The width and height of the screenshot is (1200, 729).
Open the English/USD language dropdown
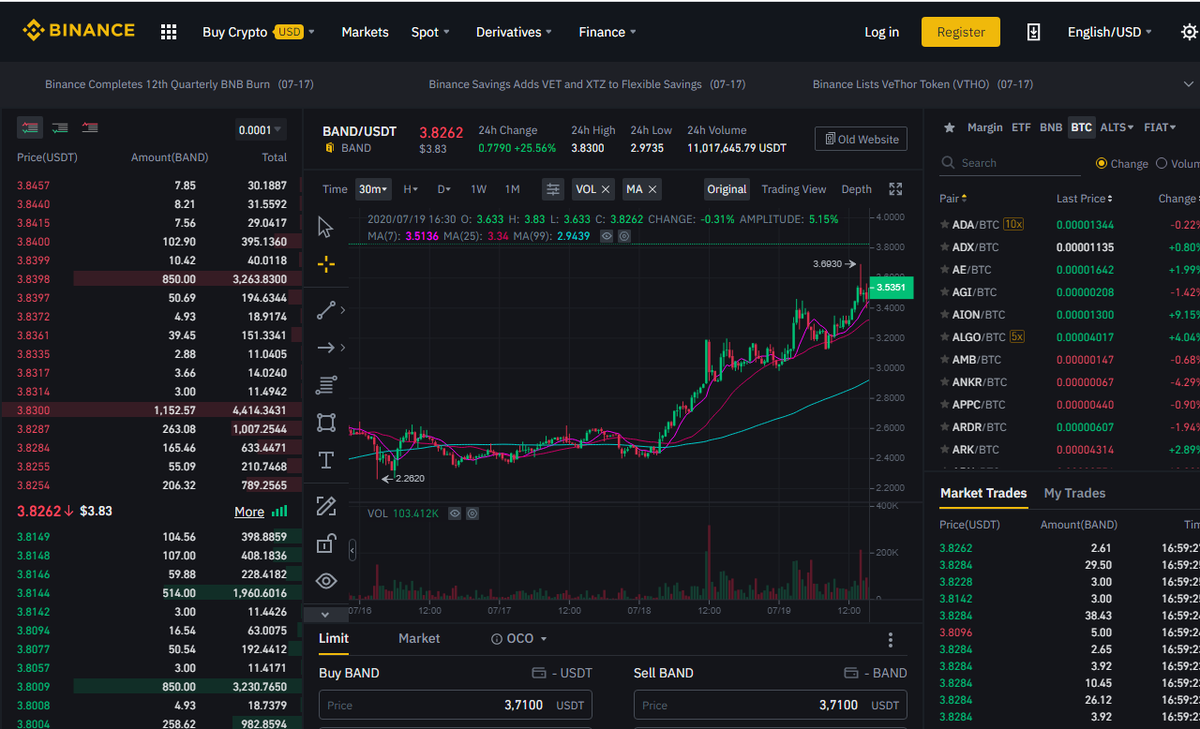(1110, 32)
